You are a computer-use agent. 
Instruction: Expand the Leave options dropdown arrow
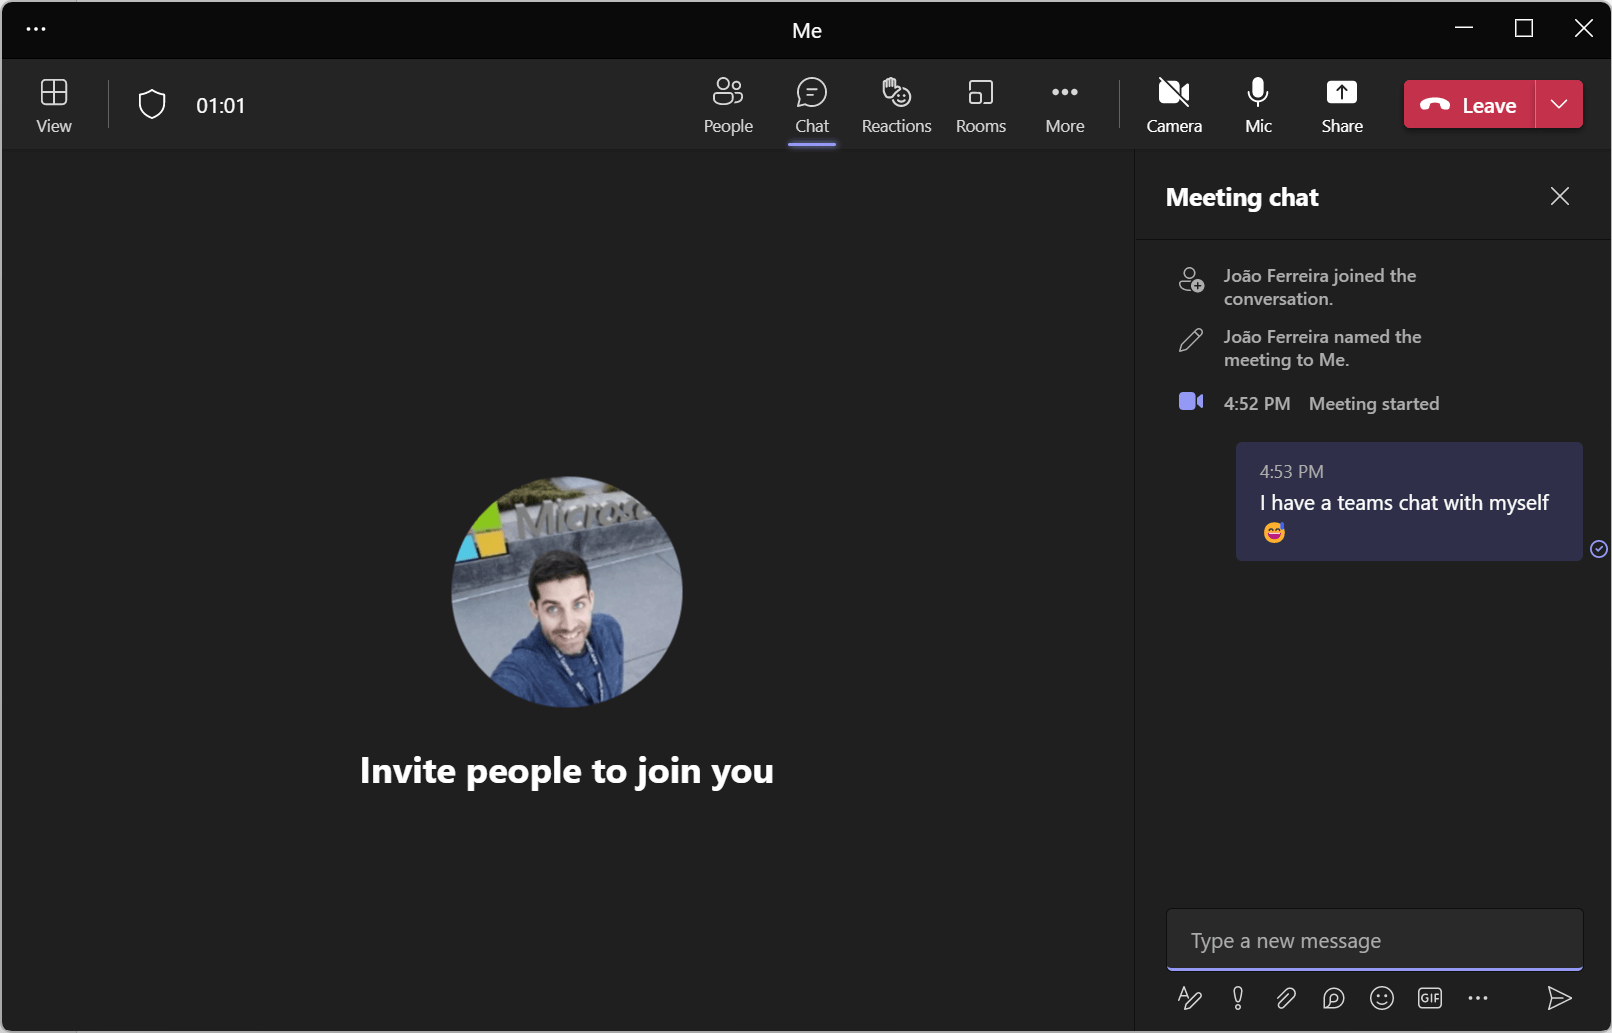coord(1559,104)
